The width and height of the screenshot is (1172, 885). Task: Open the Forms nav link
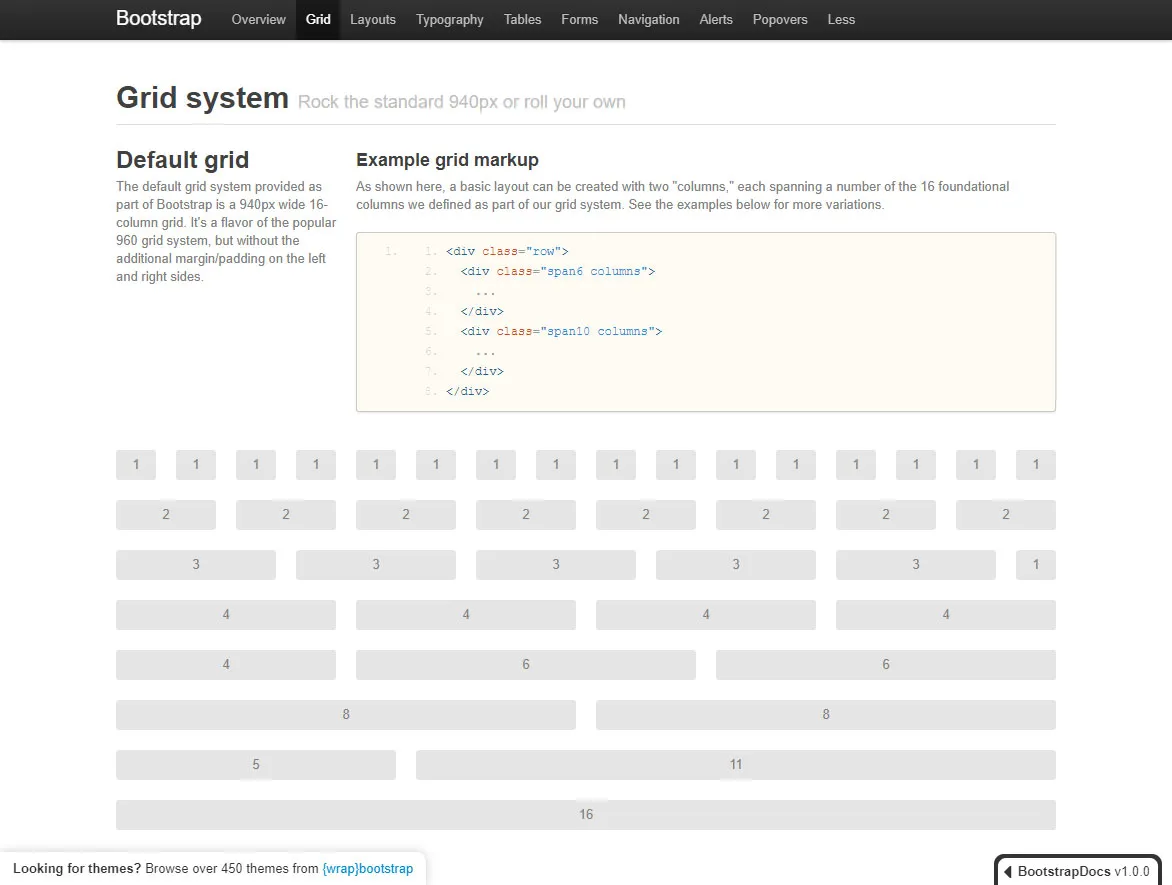[x=579, y=19]
